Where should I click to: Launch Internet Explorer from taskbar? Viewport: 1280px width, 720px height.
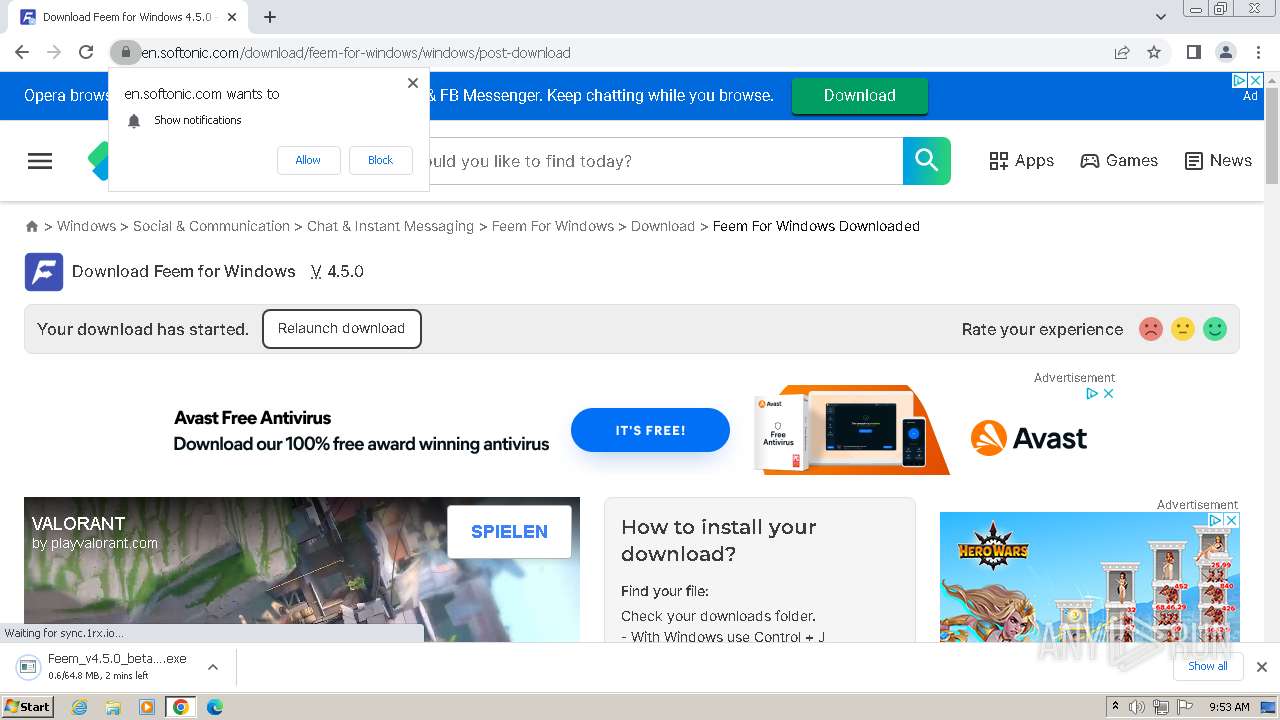(x=79, y=707)
